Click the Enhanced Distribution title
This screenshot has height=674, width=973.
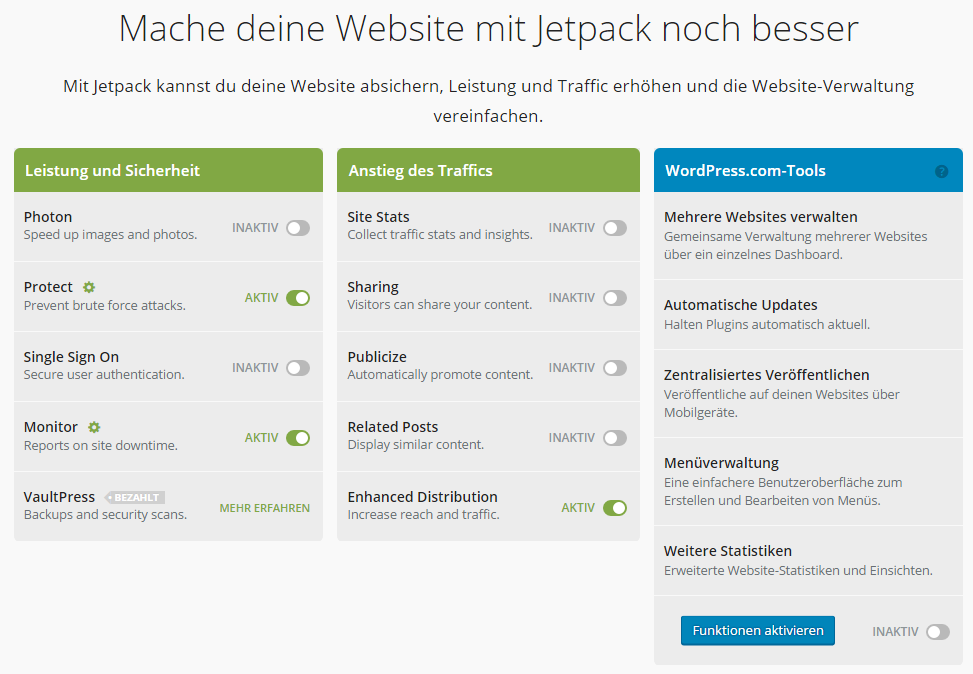tap(423, 497)
